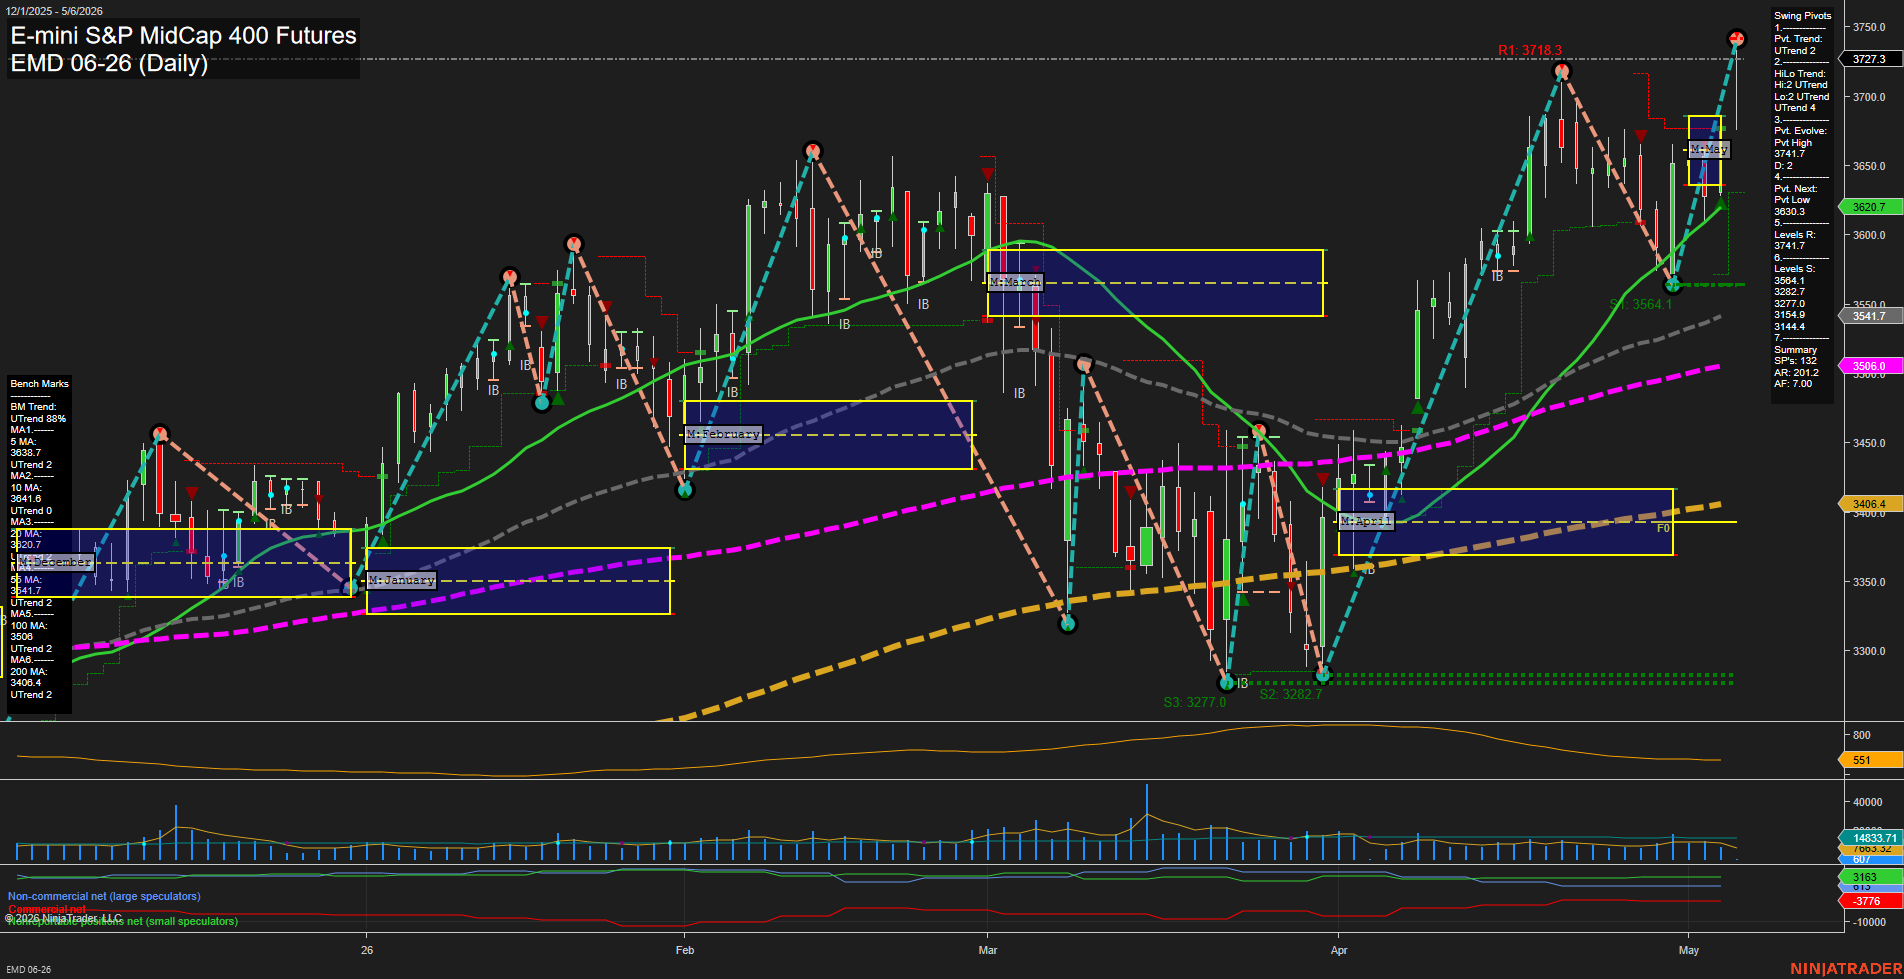Click the swing low pivot marker above S3: 3277.0

(x=1227, y=682)
